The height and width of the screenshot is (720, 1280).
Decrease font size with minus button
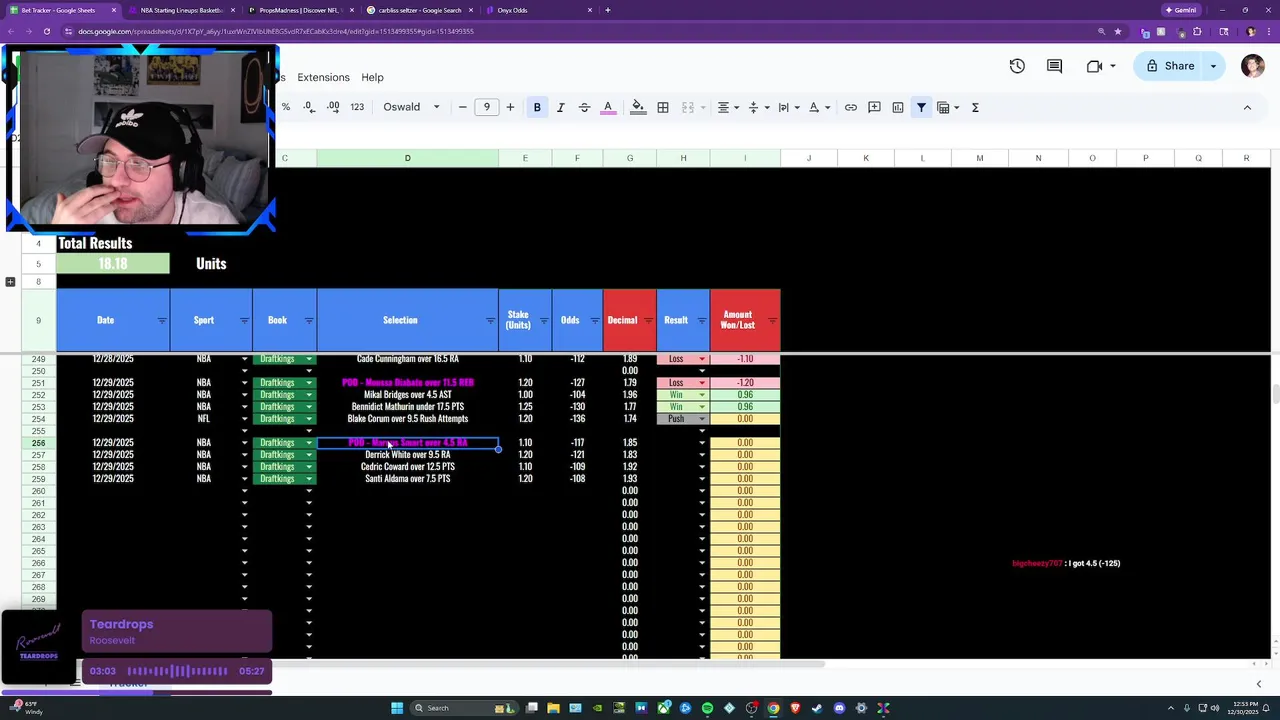click(x=462, y=107)
